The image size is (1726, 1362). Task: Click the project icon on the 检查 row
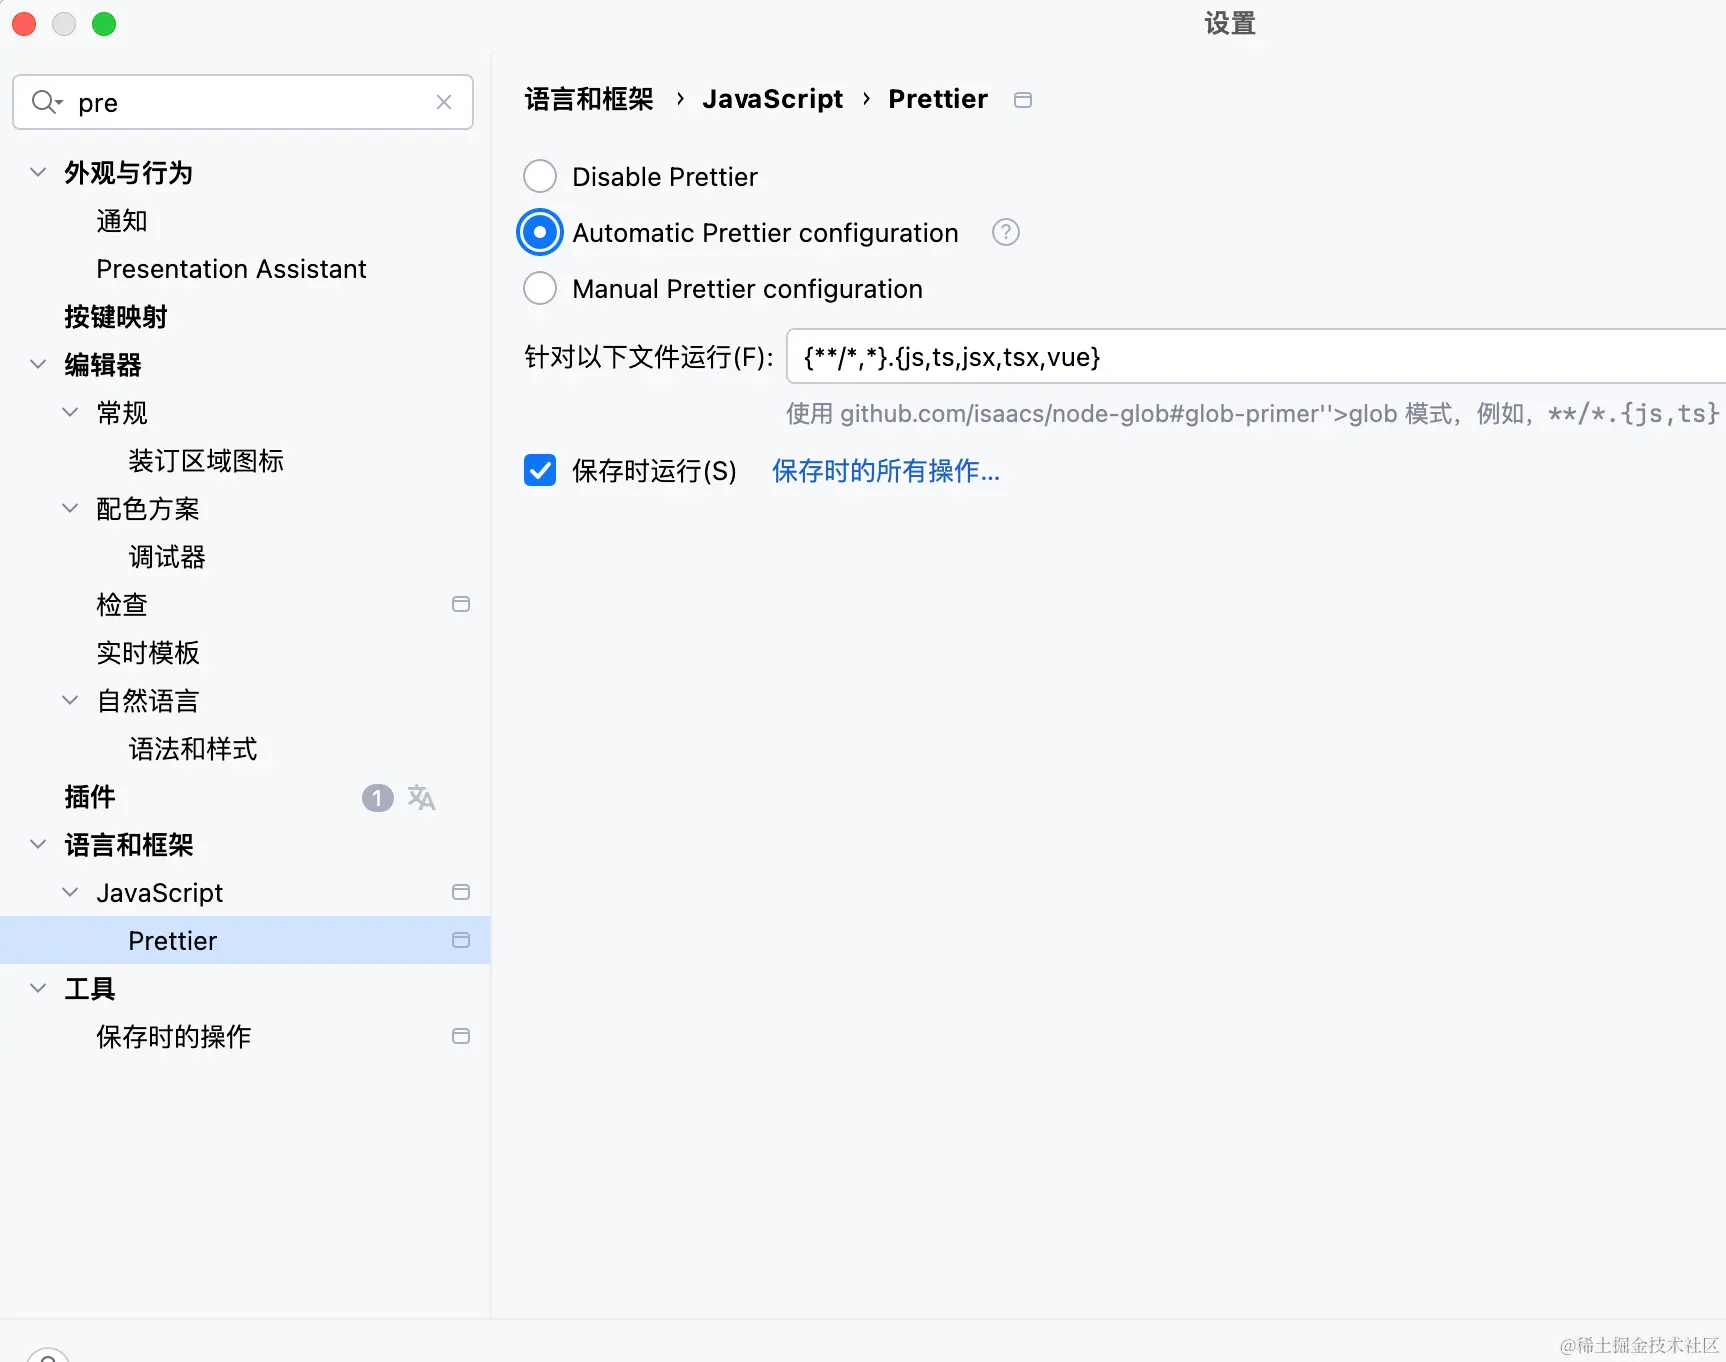[461, 604]
